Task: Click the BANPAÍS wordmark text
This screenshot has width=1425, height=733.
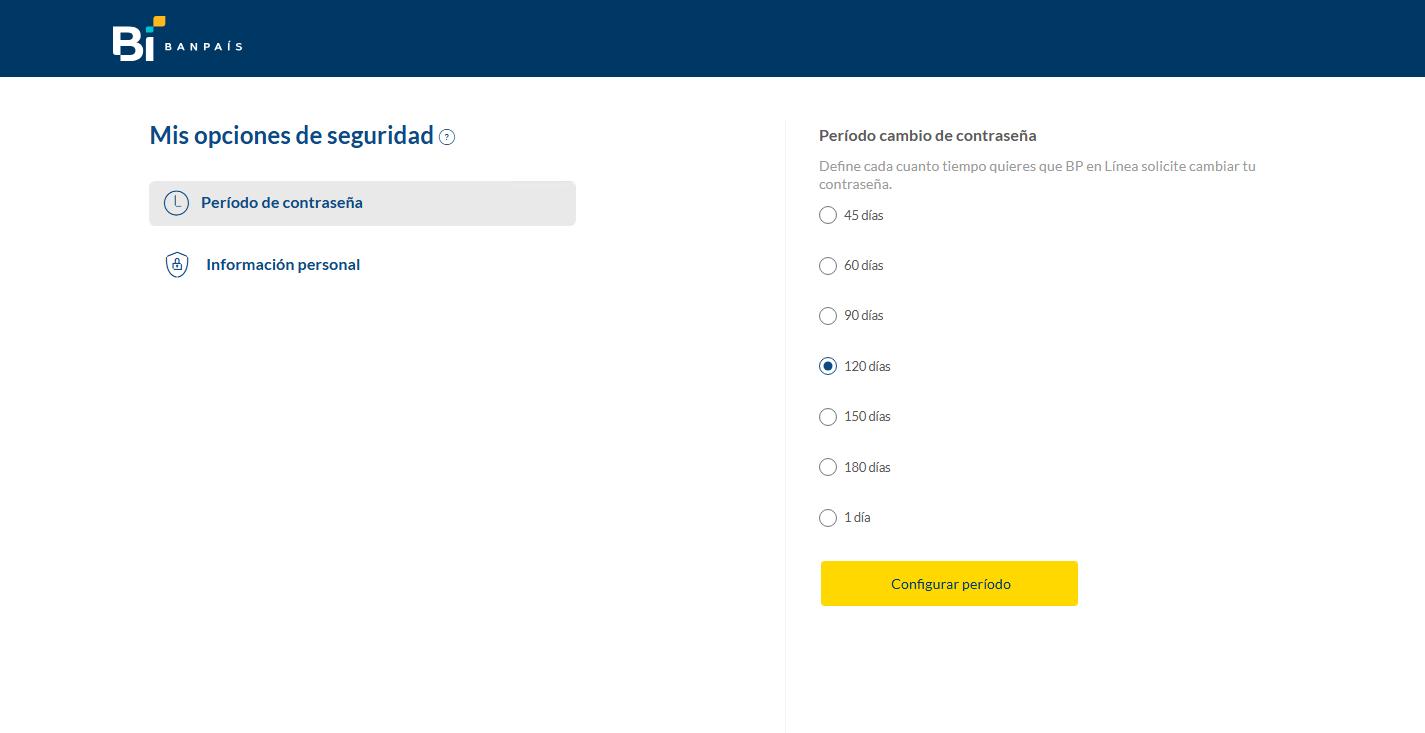Action: [x=203, y=46]
